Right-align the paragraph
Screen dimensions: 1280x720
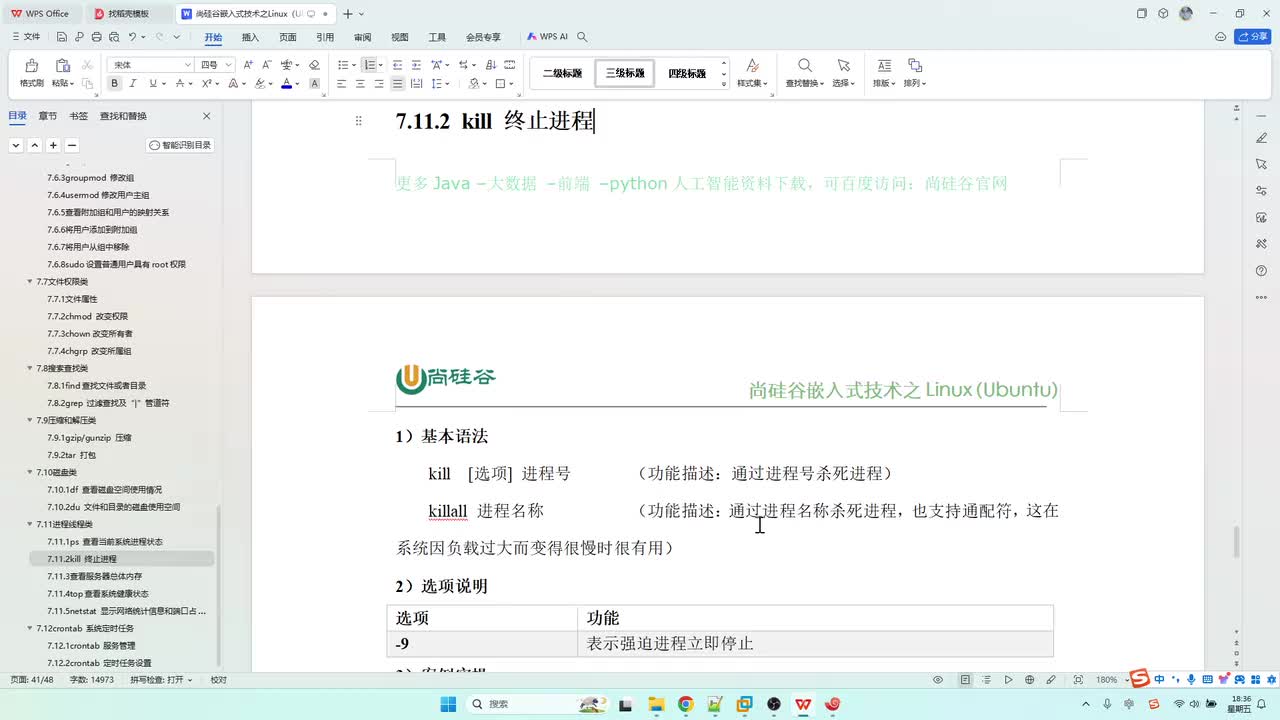click(379, 84)
